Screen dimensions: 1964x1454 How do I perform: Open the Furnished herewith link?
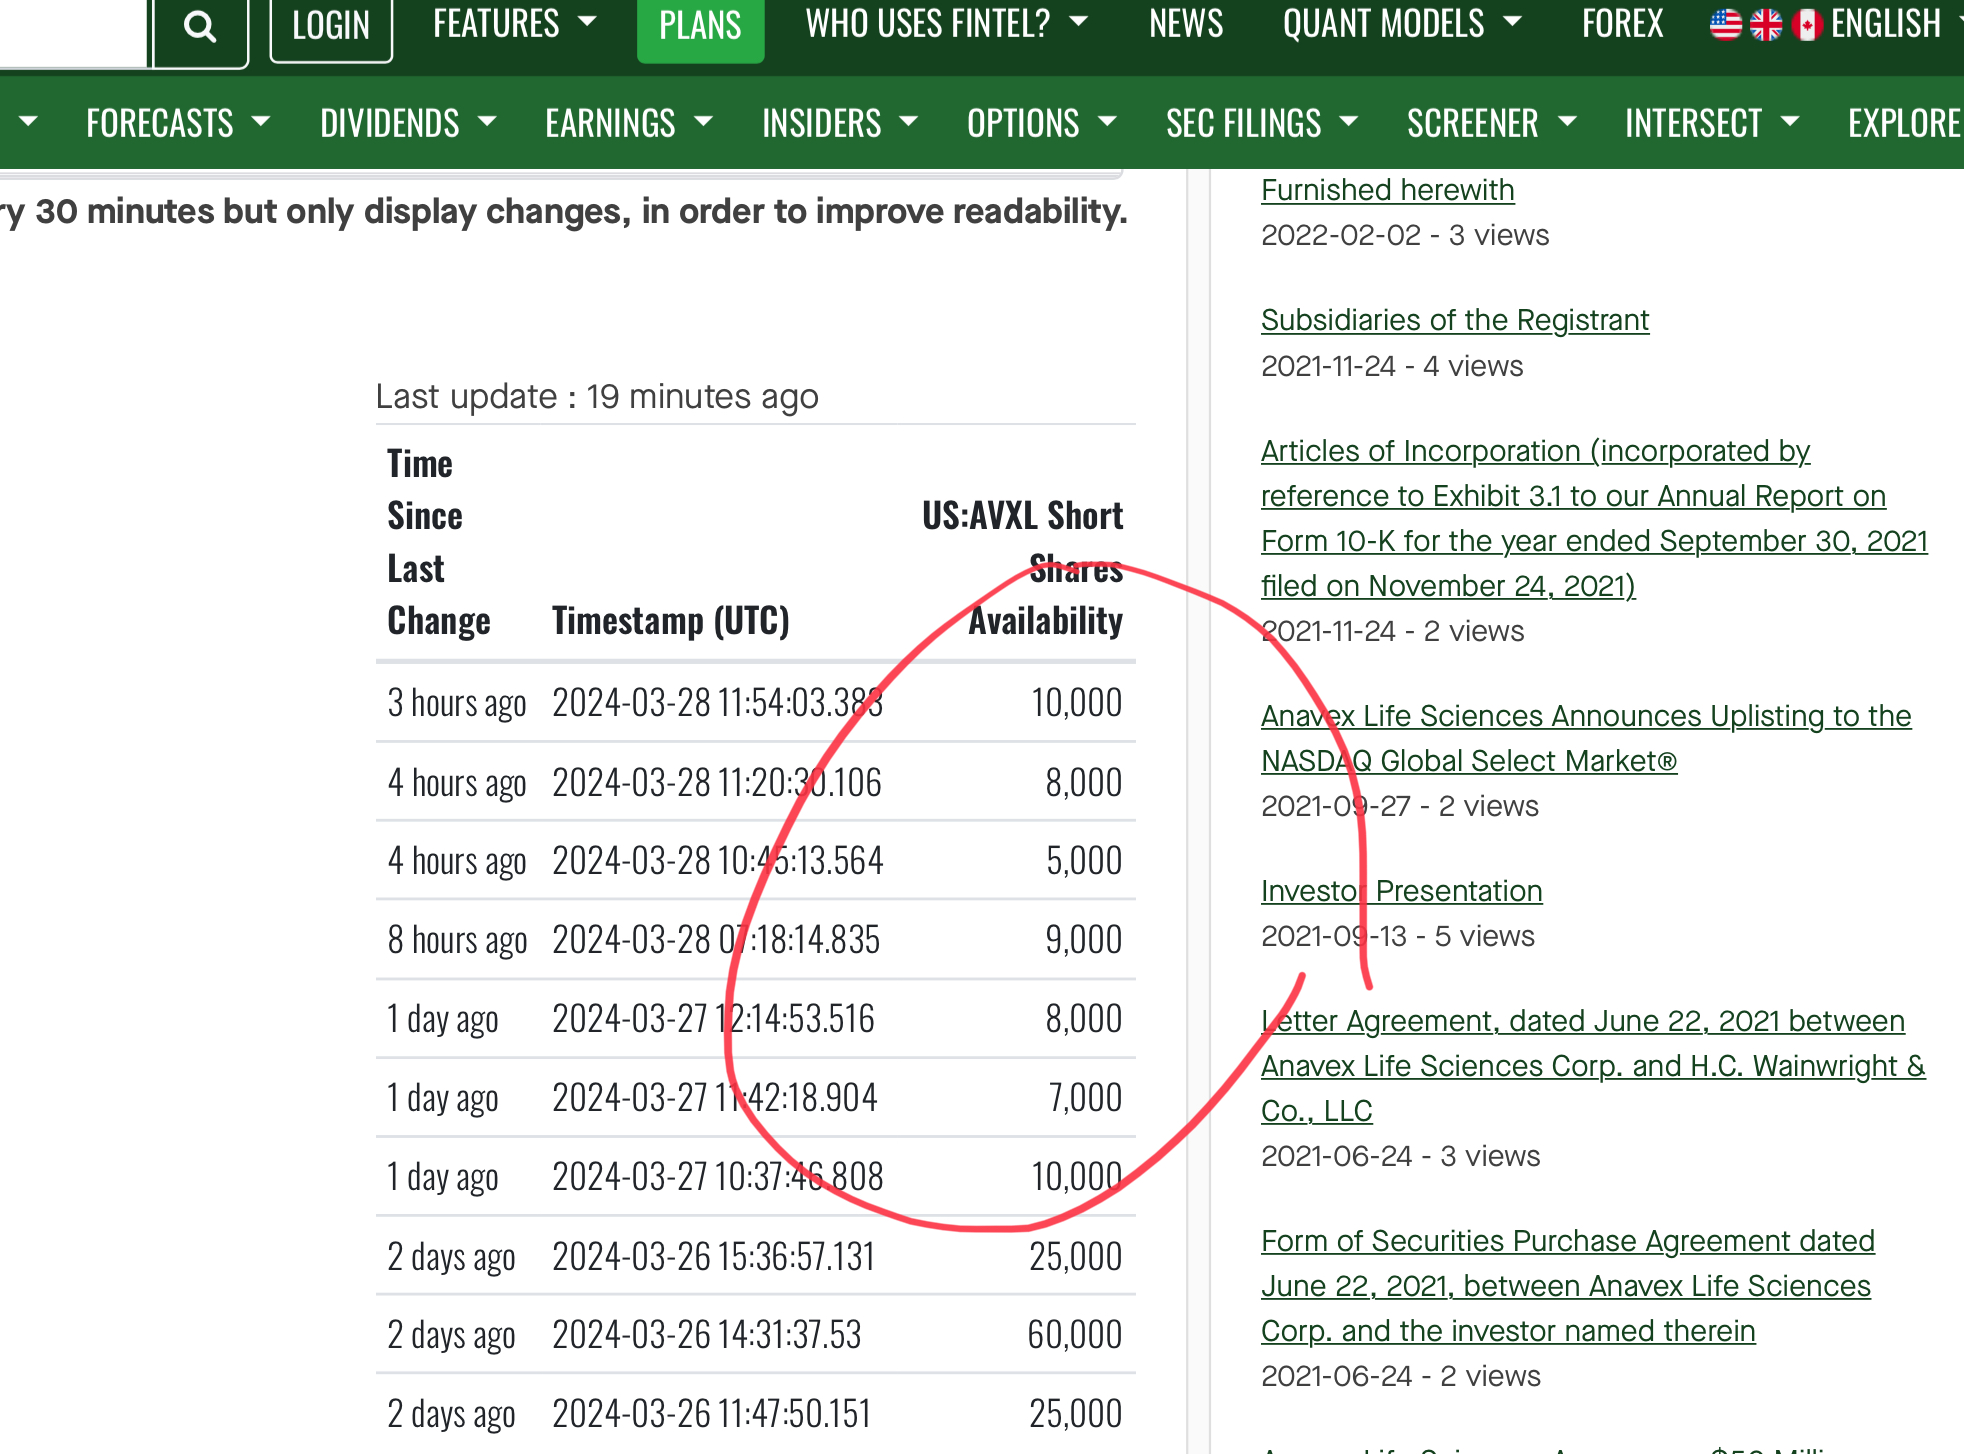coord(1387,190)
